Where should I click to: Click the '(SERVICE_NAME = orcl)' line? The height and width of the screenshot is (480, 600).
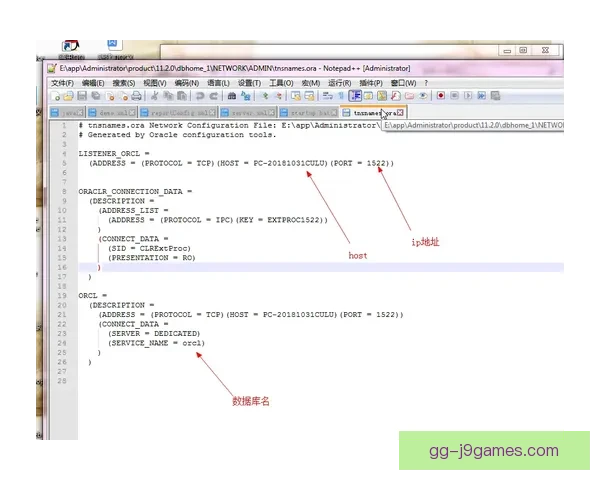click(157, 343)
